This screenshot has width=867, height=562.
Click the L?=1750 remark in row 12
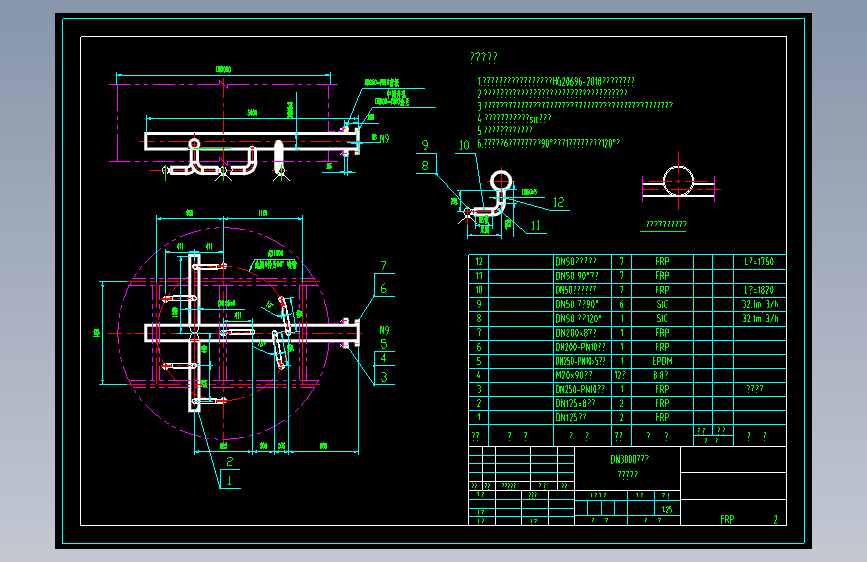tap(759, 262)
